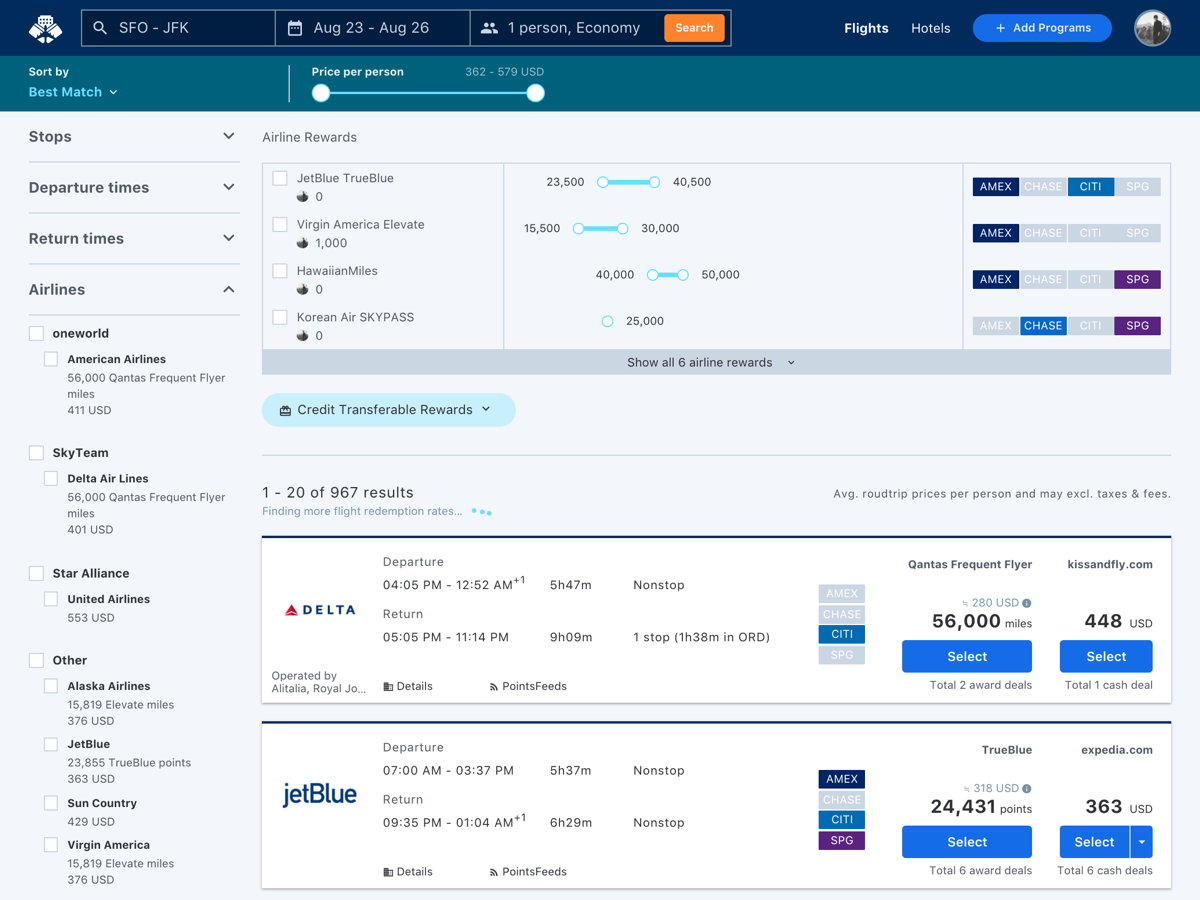Check the Virgin America Elevate rewards checkbox

pos(280,225)
